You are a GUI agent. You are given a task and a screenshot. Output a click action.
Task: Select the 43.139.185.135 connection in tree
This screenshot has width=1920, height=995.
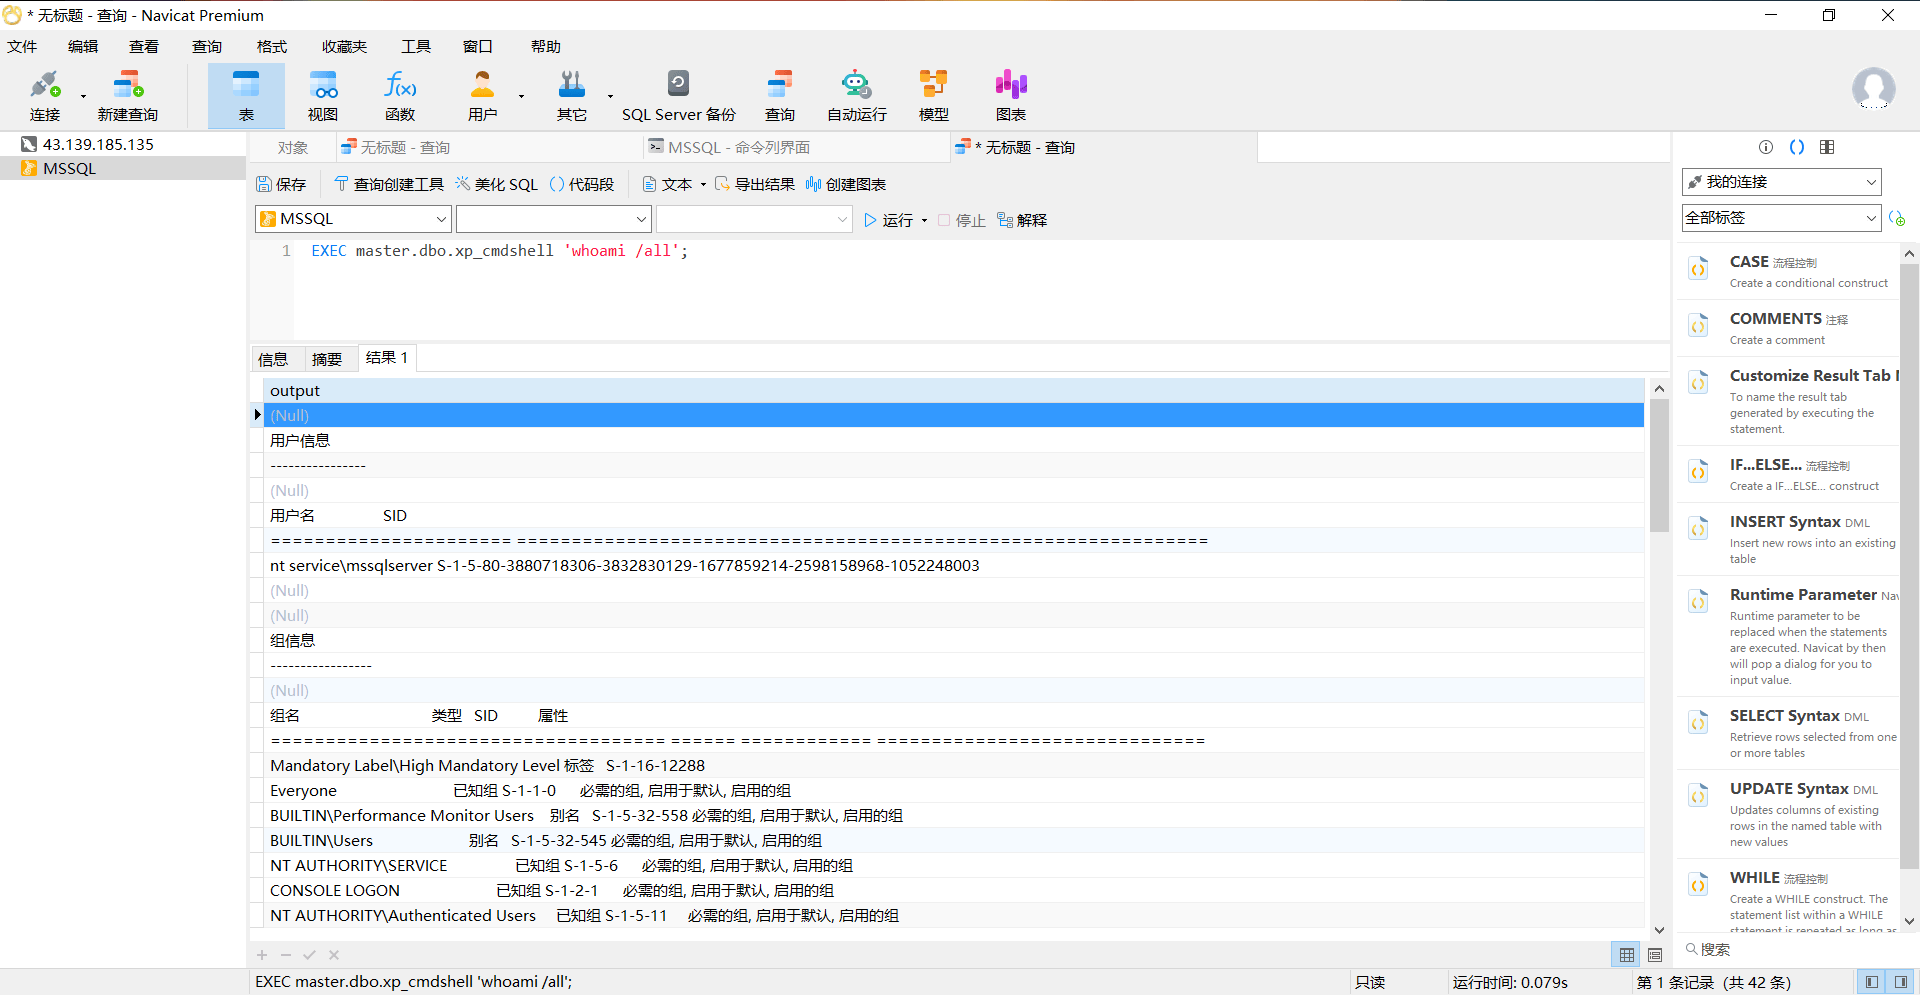pyautogui.click(x=98, y=144)
